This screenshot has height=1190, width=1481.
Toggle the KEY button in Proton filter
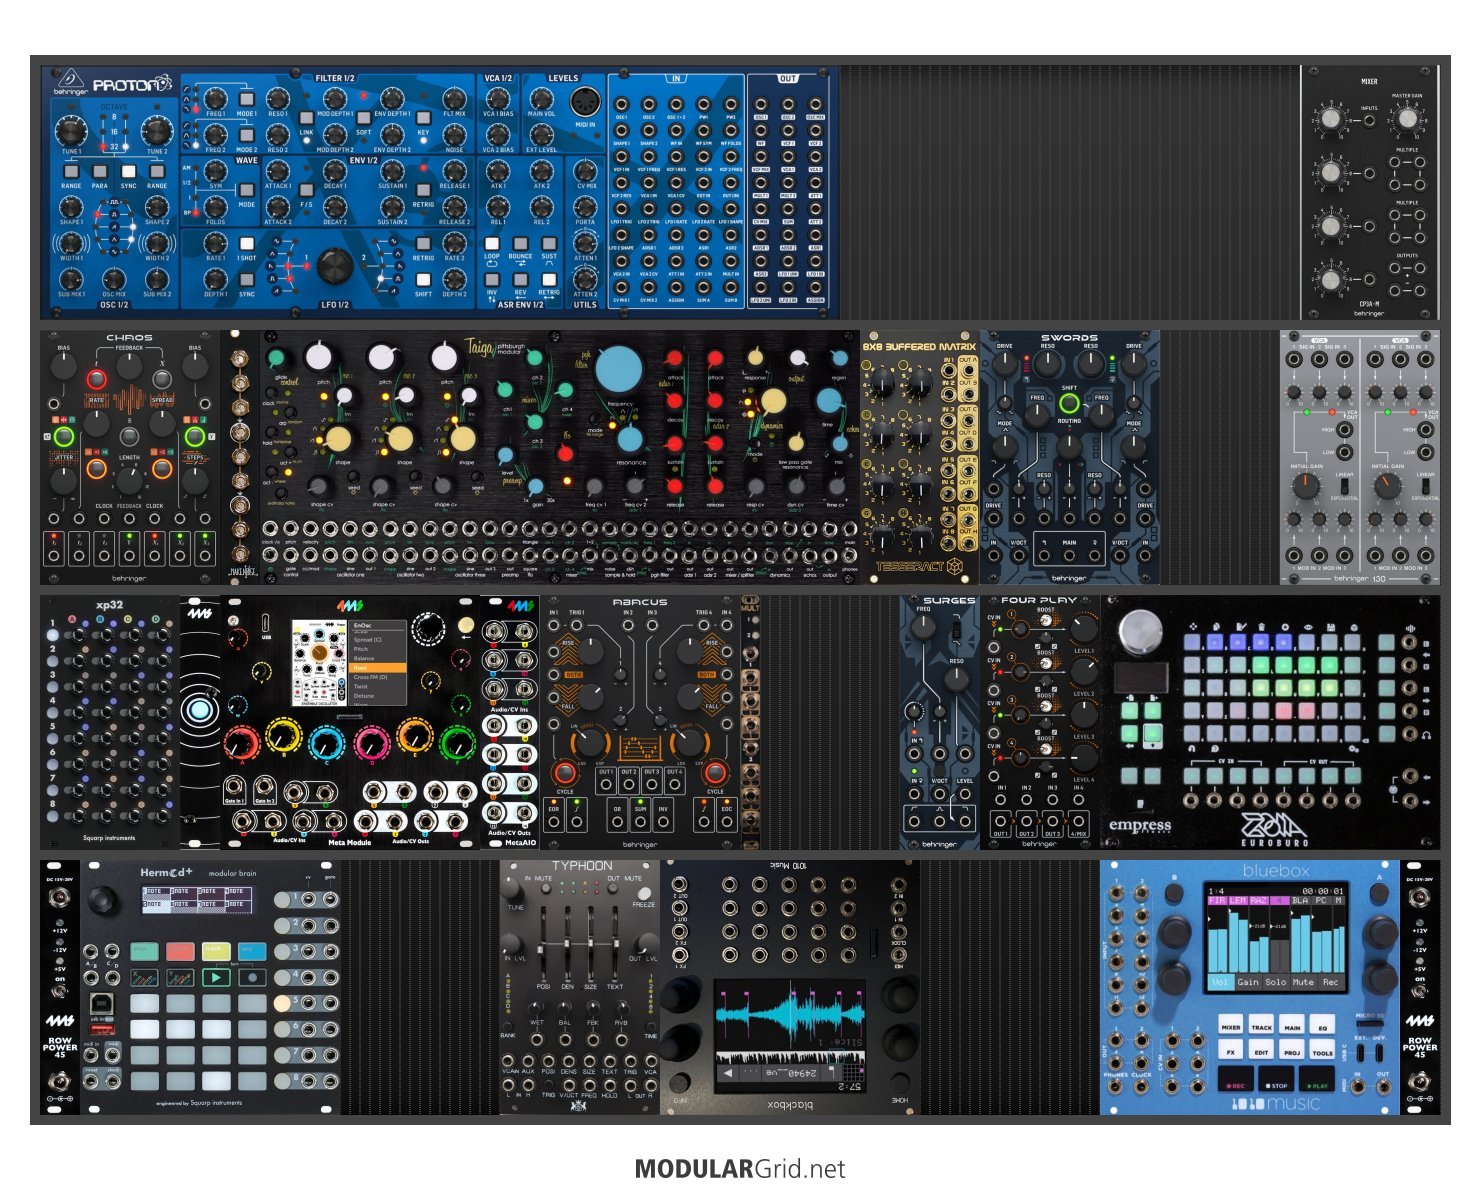[x=423, y=118]
